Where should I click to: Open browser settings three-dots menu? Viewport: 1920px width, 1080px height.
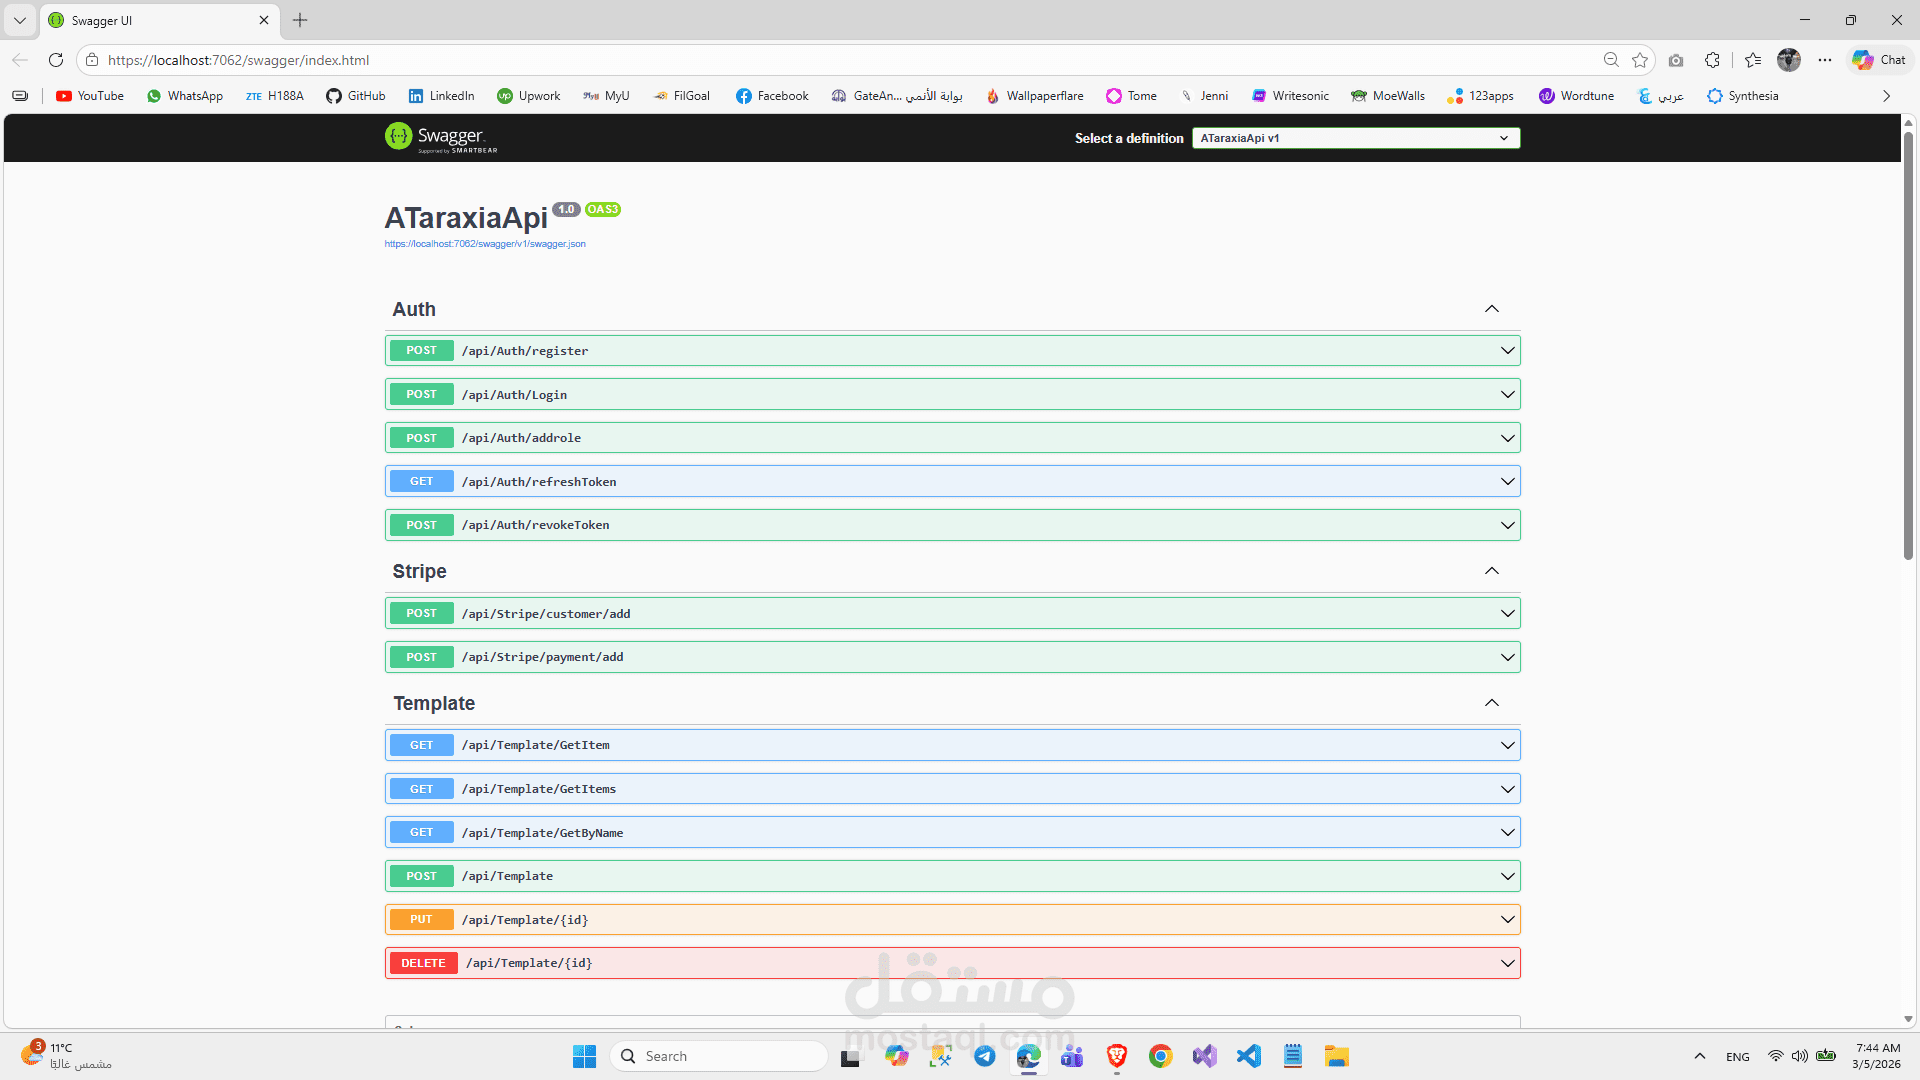click(1825, 60)
